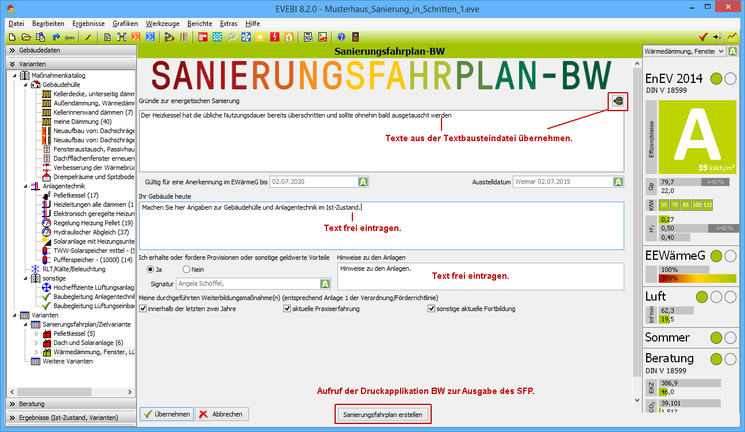The image size is (745, 432).
Task: Select the Nein radio button
Action: (187, 269)
